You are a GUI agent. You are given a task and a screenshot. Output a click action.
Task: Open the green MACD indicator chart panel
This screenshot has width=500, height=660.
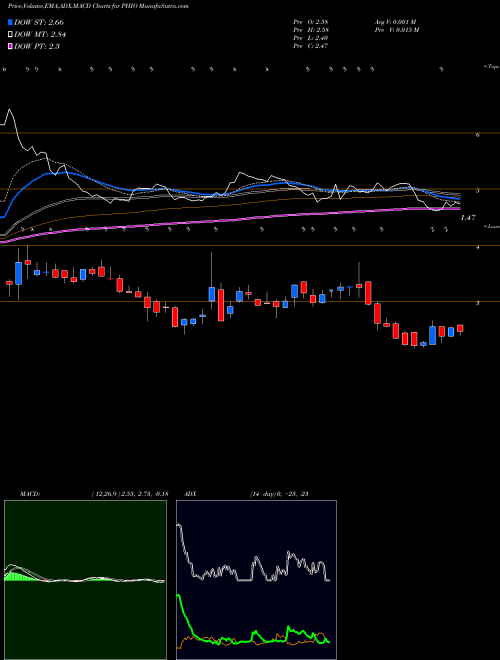point(85,580)
